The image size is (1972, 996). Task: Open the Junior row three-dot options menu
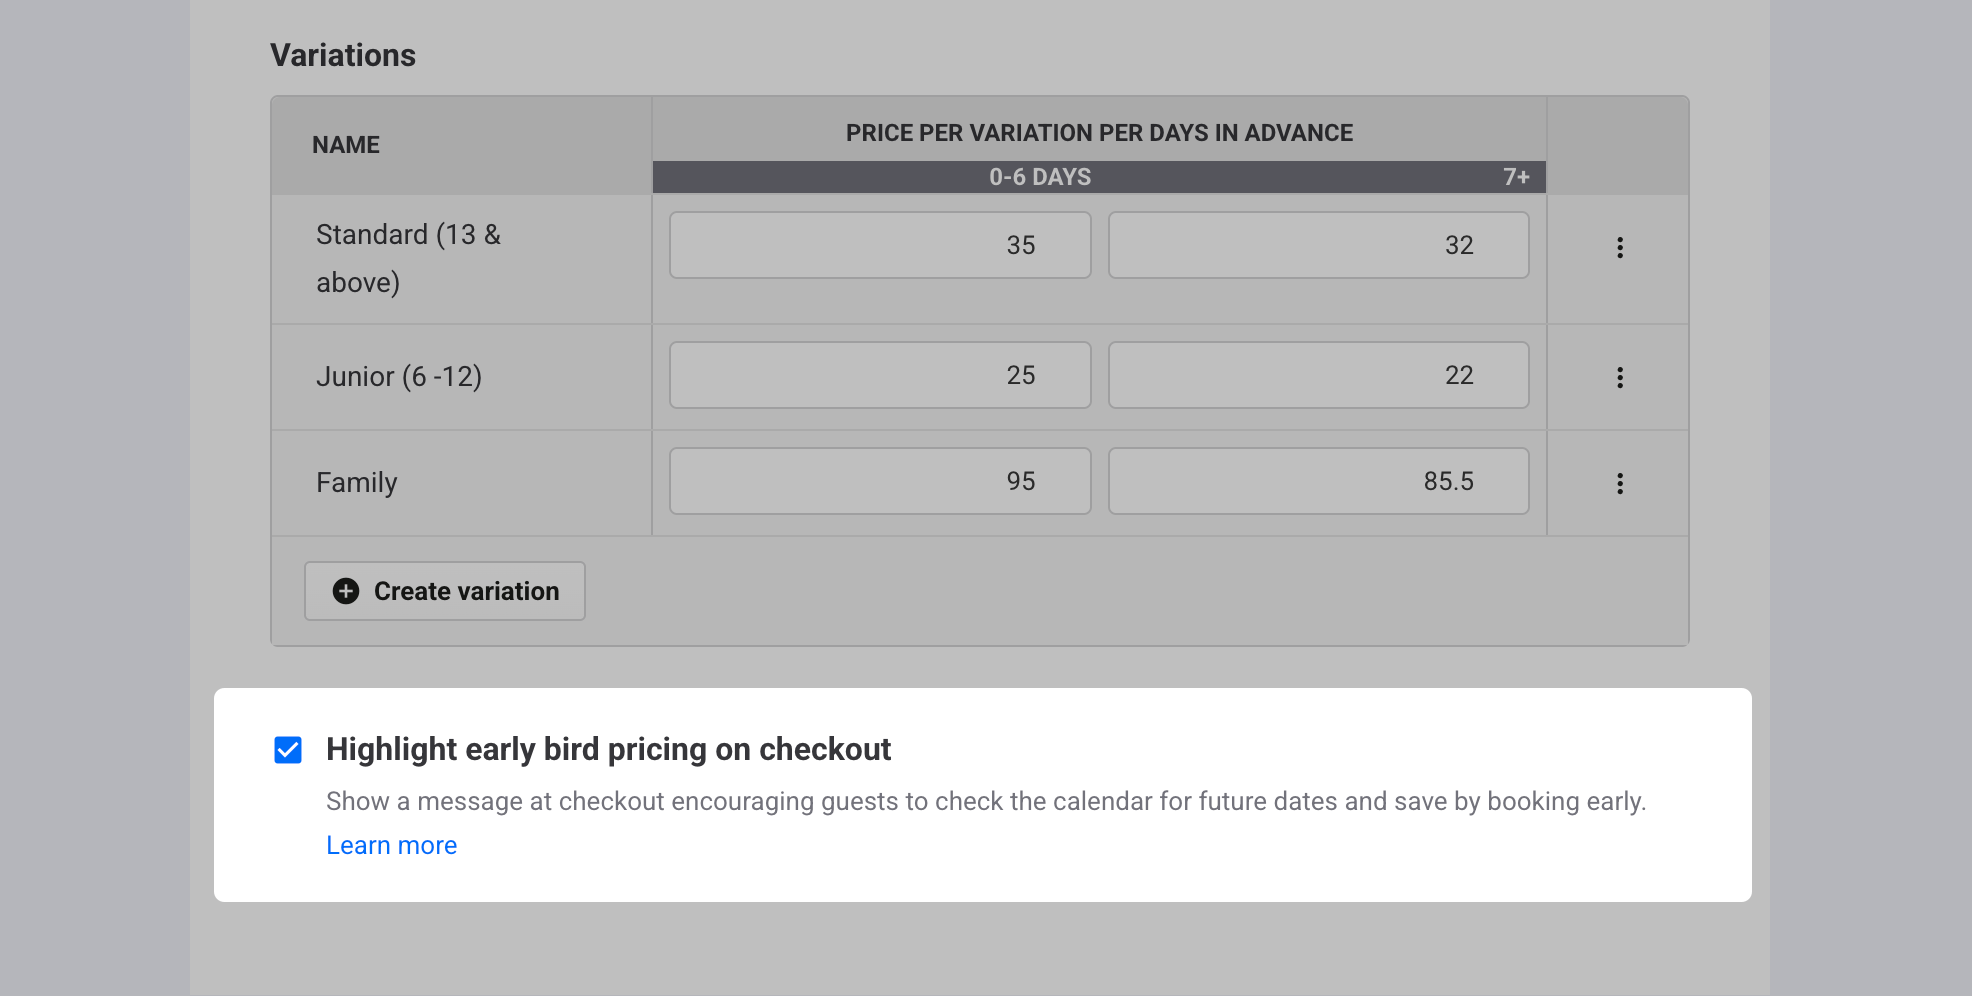pyautogui.click(x=1620, y=377)
